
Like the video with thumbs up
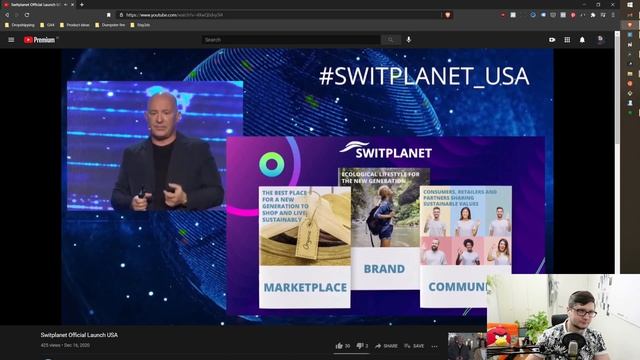click(343, 346)
